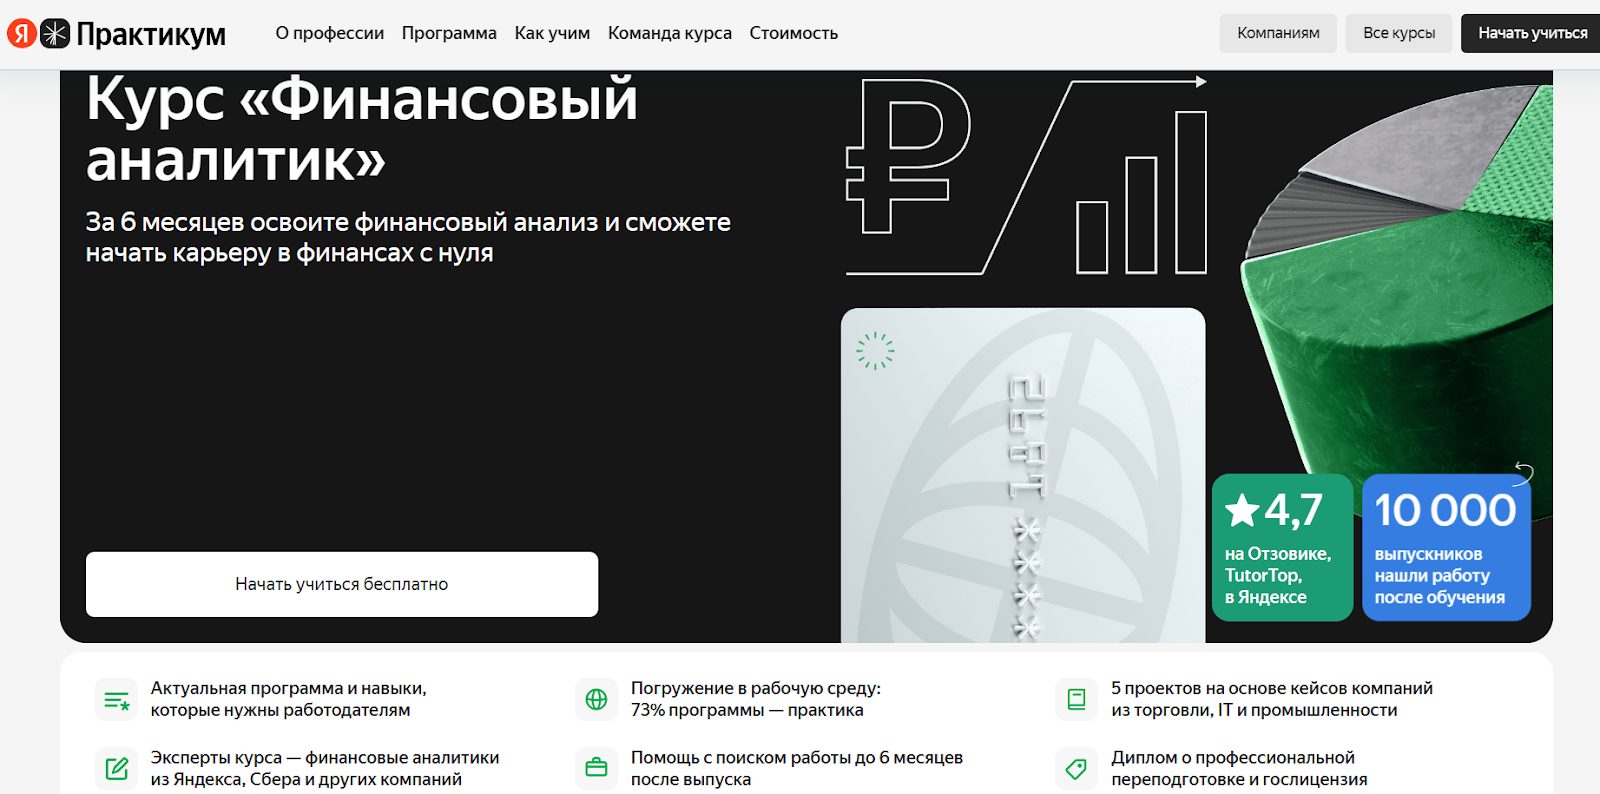Open "Команда курса" navigation item
1600x794 pixels.
[x=670, y=33]
